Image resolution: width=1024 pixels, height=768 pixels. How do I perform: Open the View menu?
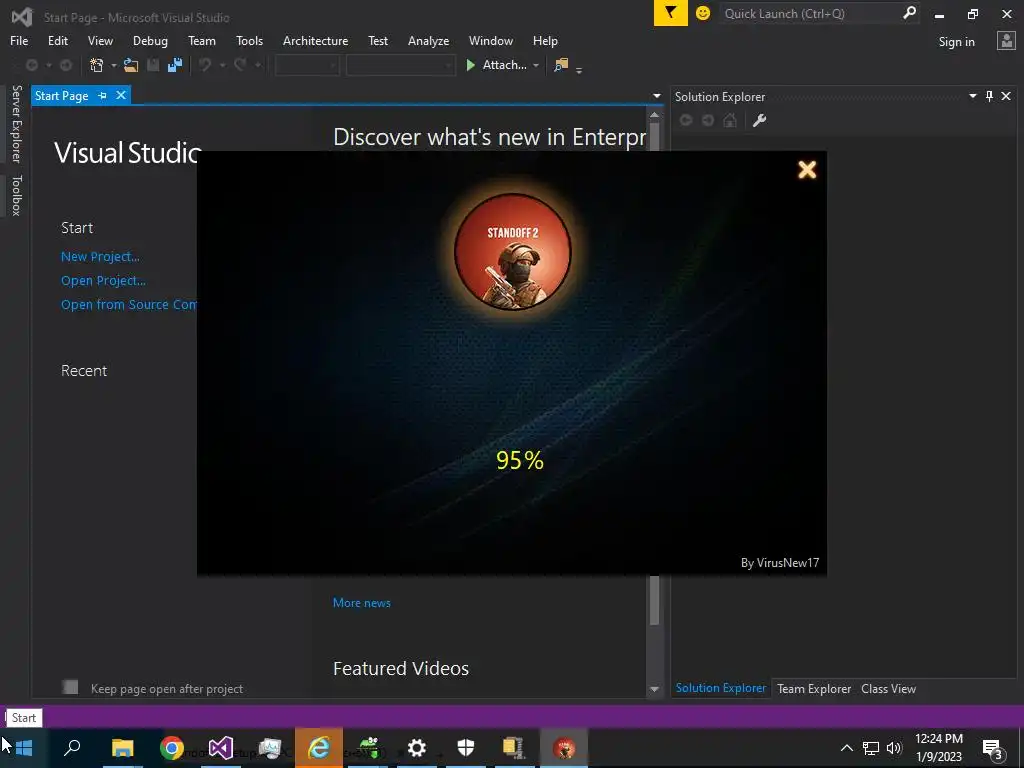point(100,40)
